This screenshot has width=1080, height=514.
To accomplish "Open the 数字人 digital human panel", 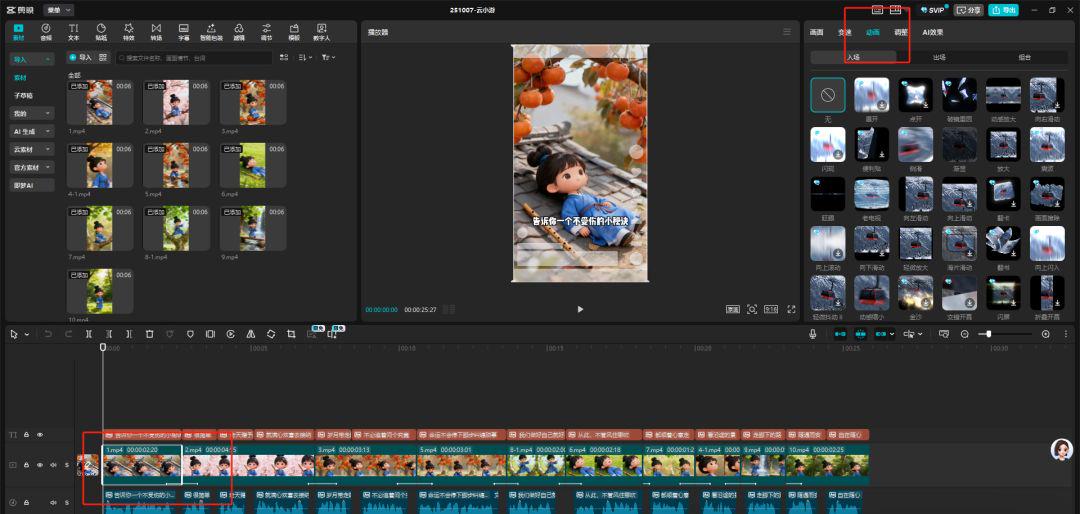I will coord(322,32).
